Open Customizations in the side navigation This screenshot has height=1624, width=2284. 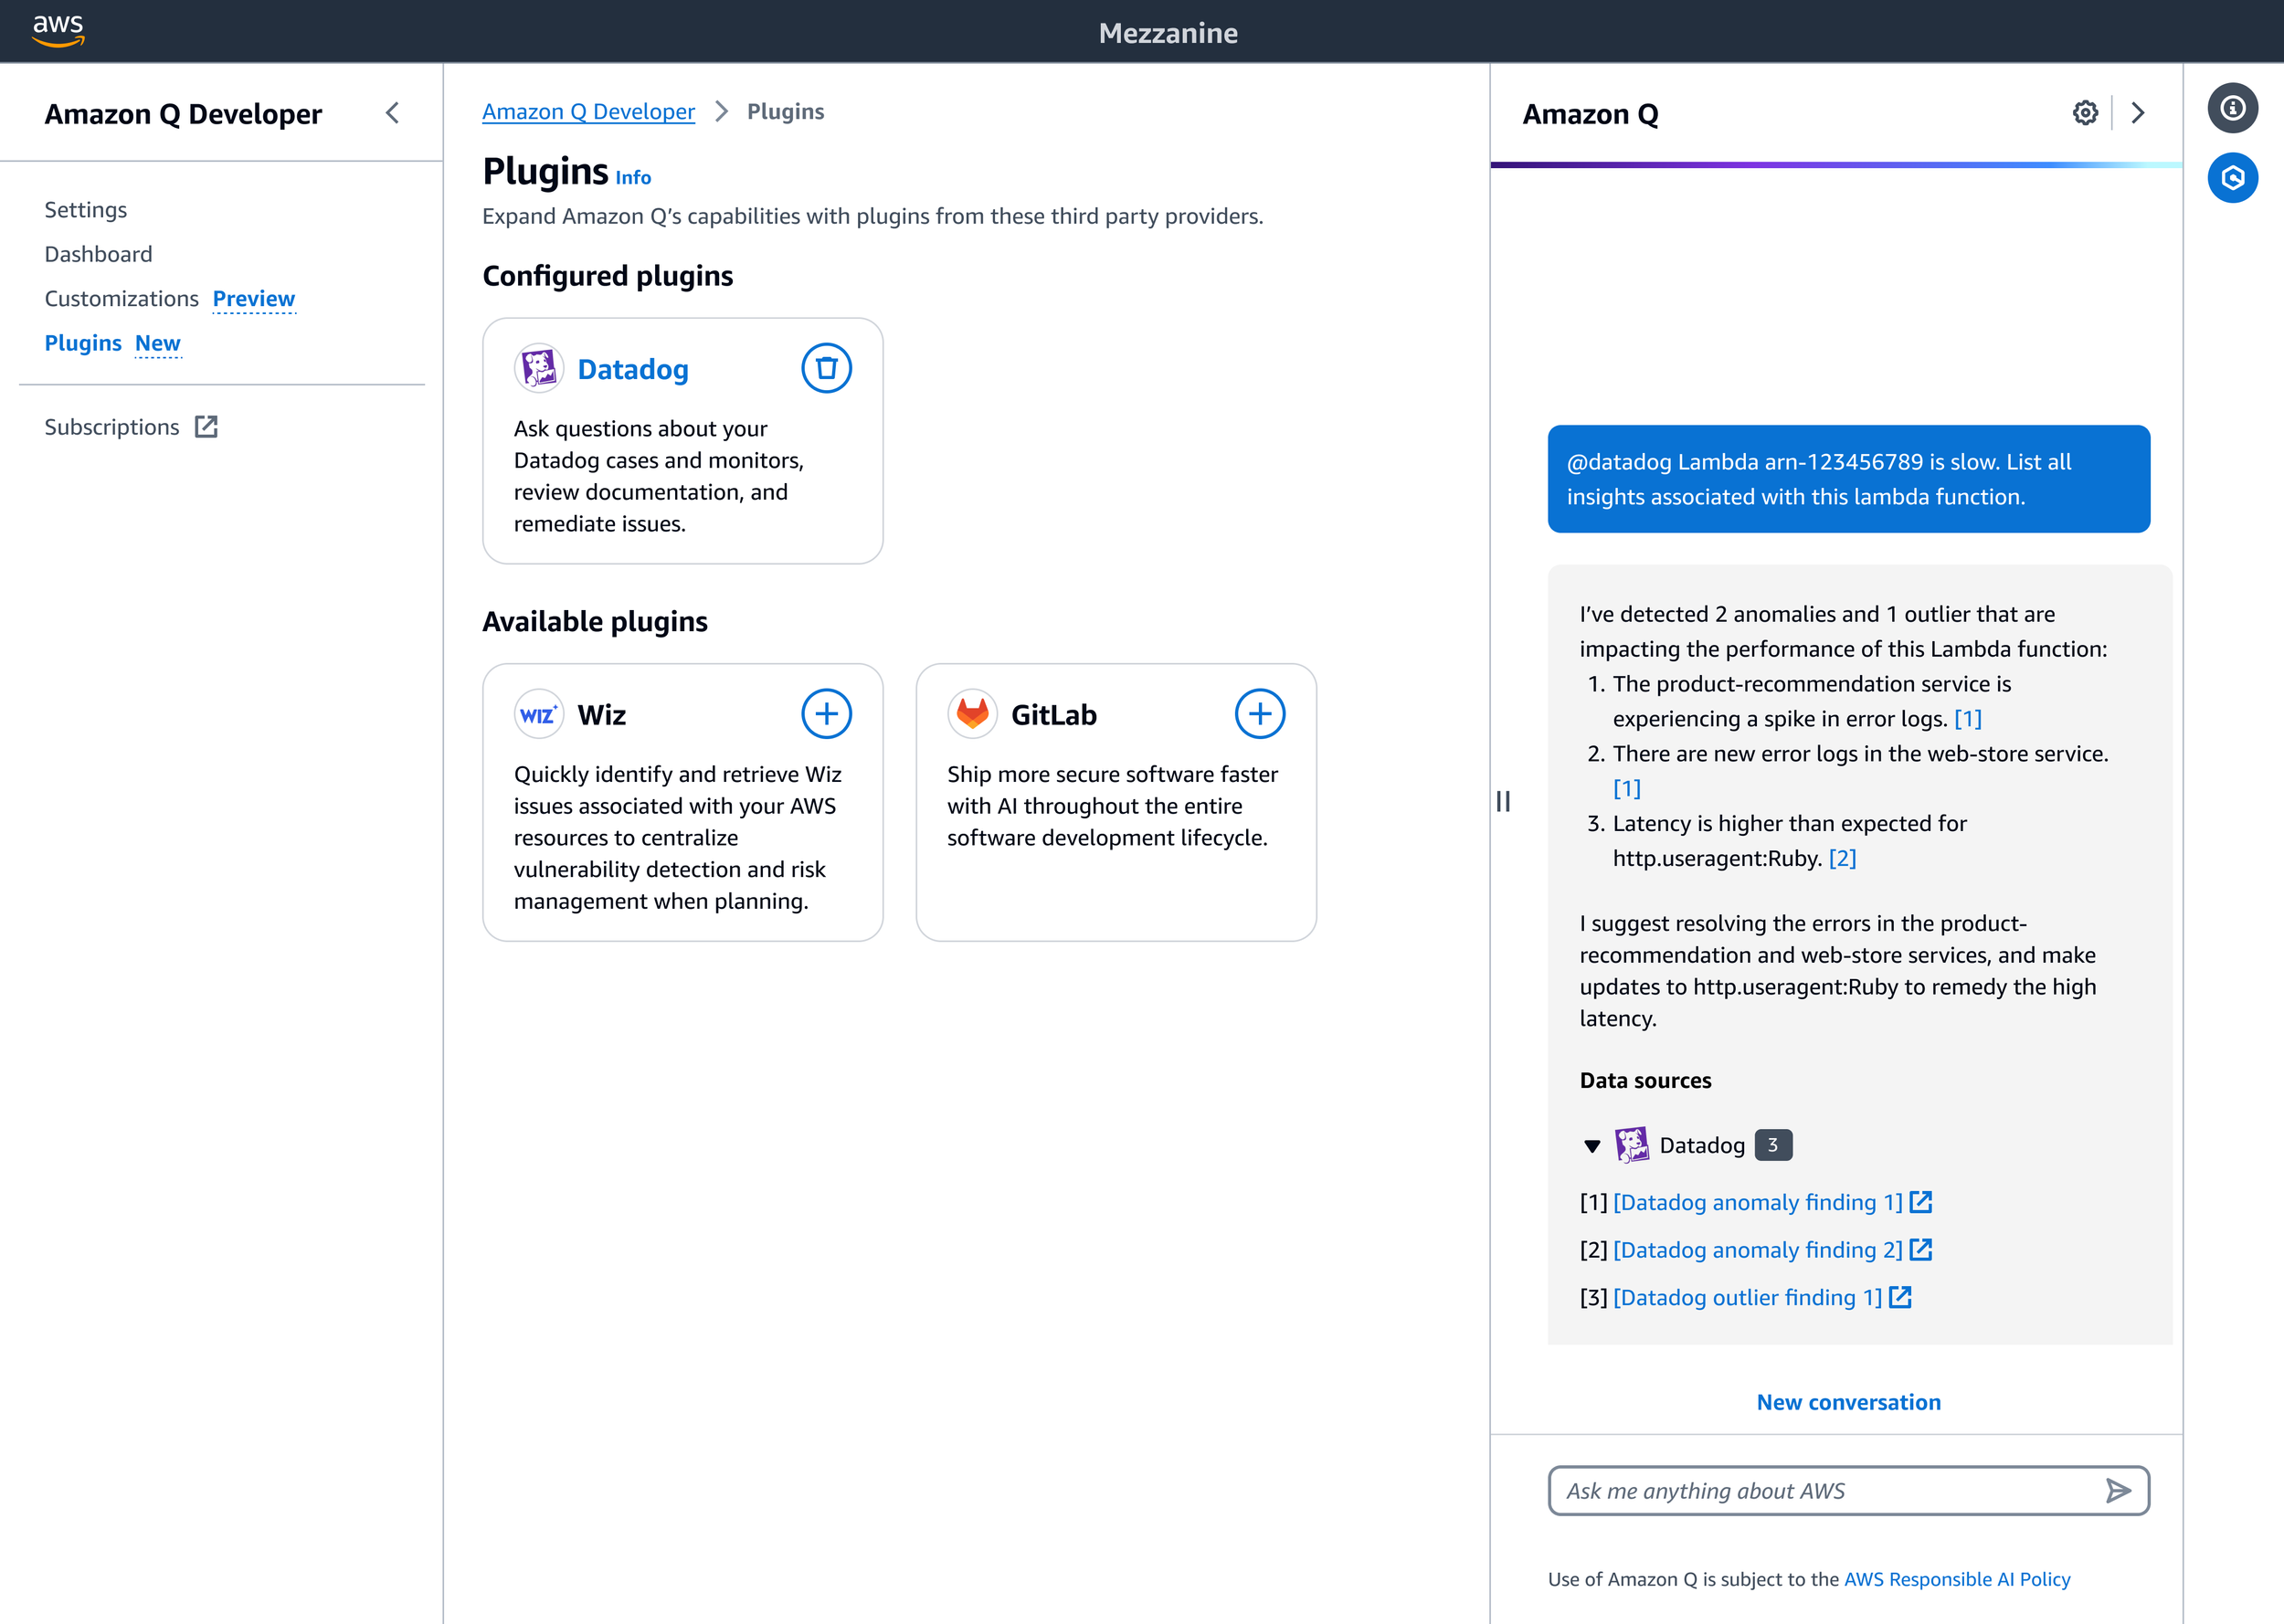coord(121,299)
